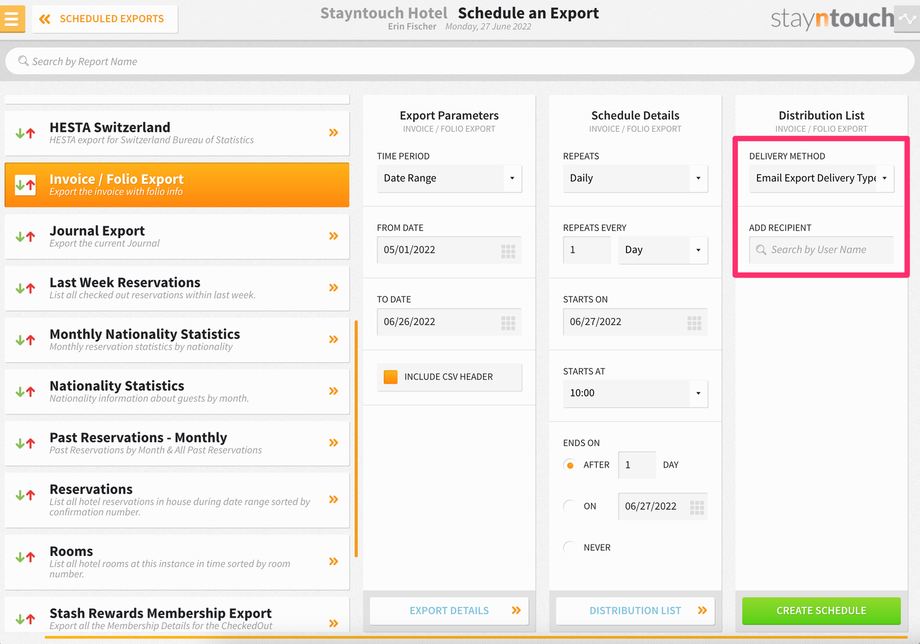This screenshot has height=644, width=920.
Task: Open calendar picker for Starts On
Action: [x=694, y=323]
